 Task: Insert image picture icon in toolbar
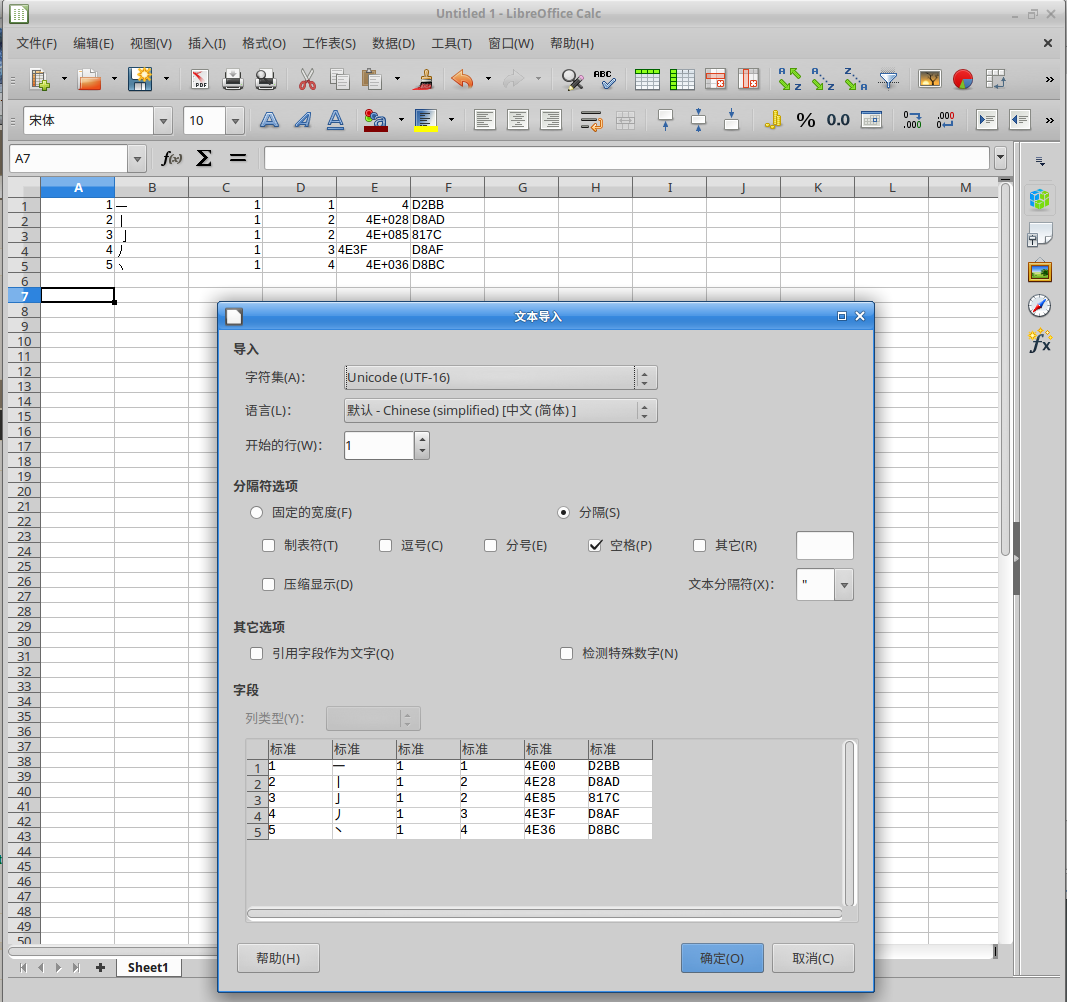click(930, 80)
